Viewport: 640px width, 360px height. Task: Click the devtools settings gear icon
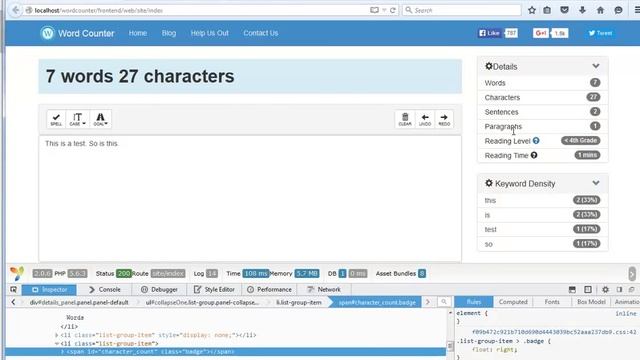coord(605,289)
